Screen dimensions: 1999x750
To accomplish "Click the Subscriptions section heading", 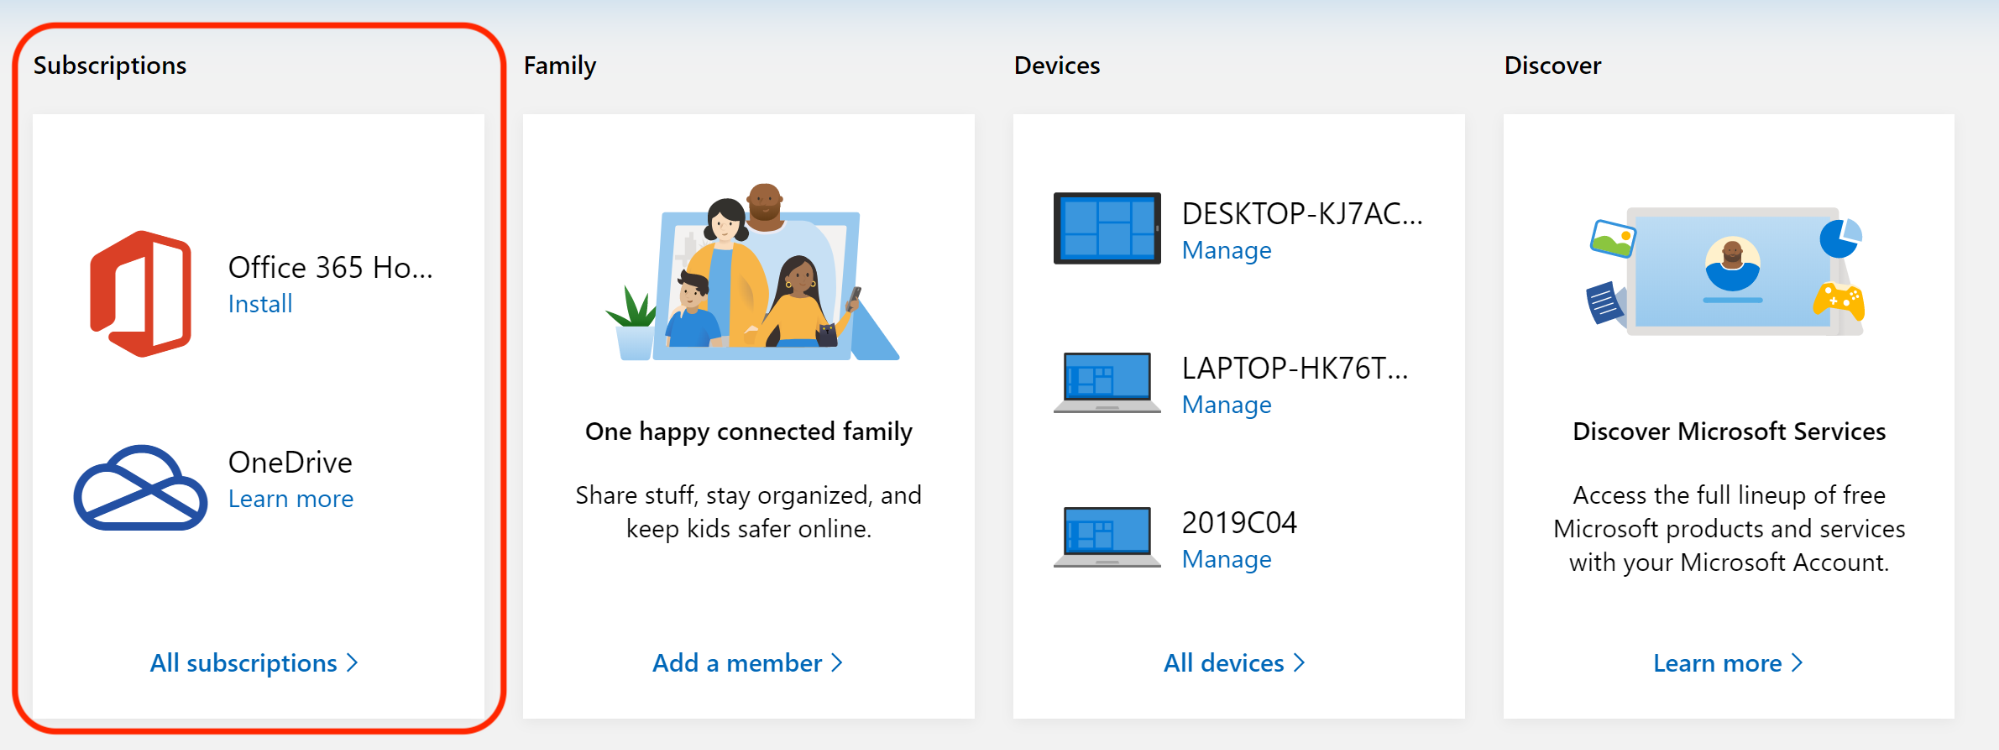I will (110, 66).
